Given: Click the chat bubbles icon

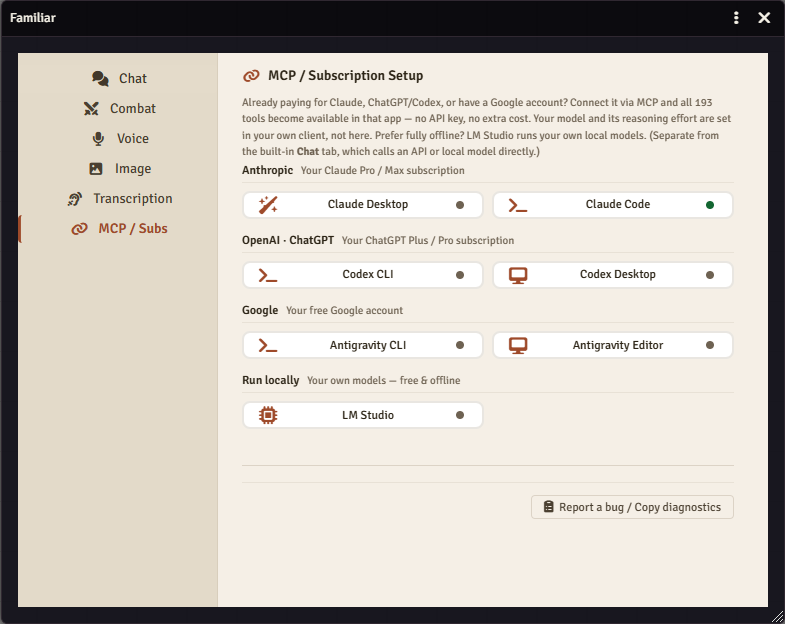Looking at the screenshot, I should point(100,79).
